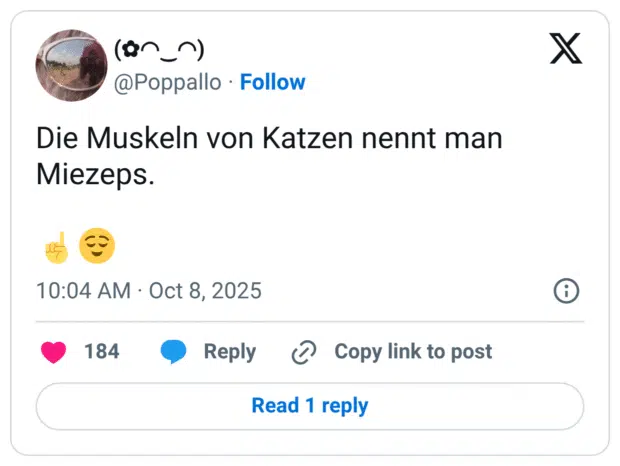This screenshot has width=620, height=466.
Task: Click the blue reply speech bubble icon
Action: click(x=173, y=352)
